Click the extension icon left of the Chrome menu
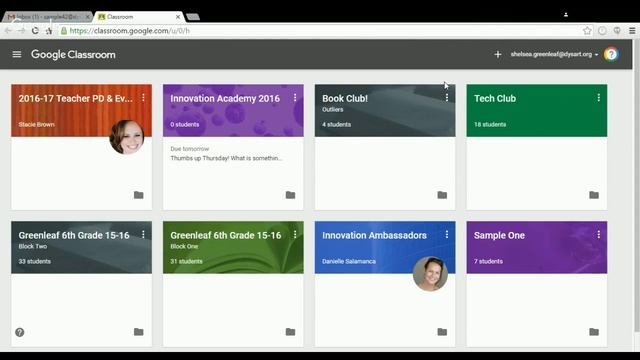 point(617,31)
